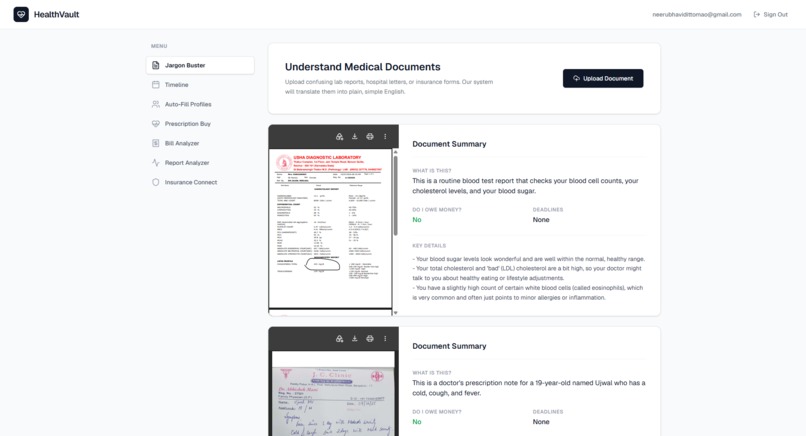The image size is (806, 436).
Task: Click the HealthVault brand name
Action: [x=57, y=14]
